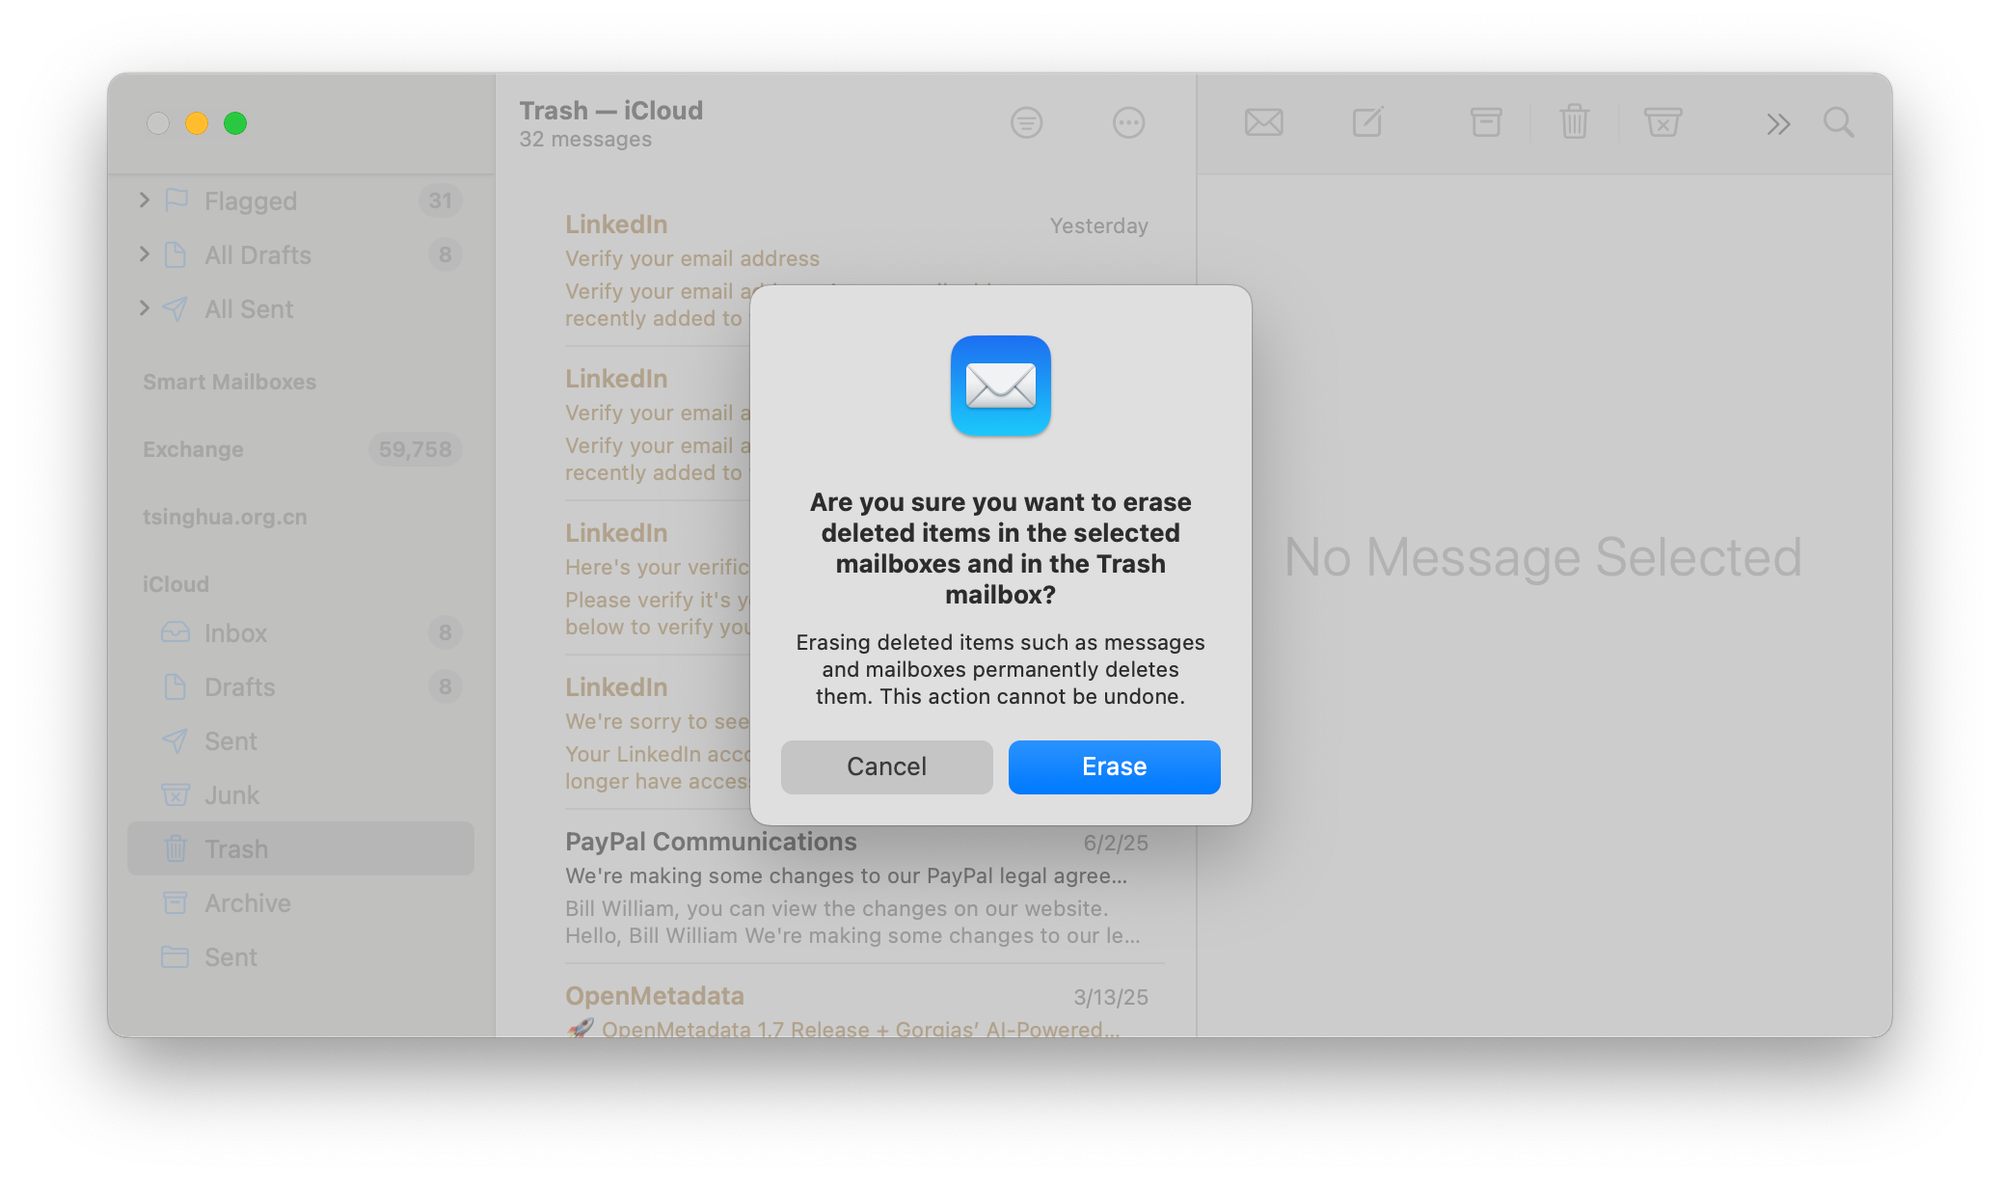The height and width of the screenshot is (1180, 2000).
Task: Click the Get Mail envelope icon
Action: tap(1264, 123)
